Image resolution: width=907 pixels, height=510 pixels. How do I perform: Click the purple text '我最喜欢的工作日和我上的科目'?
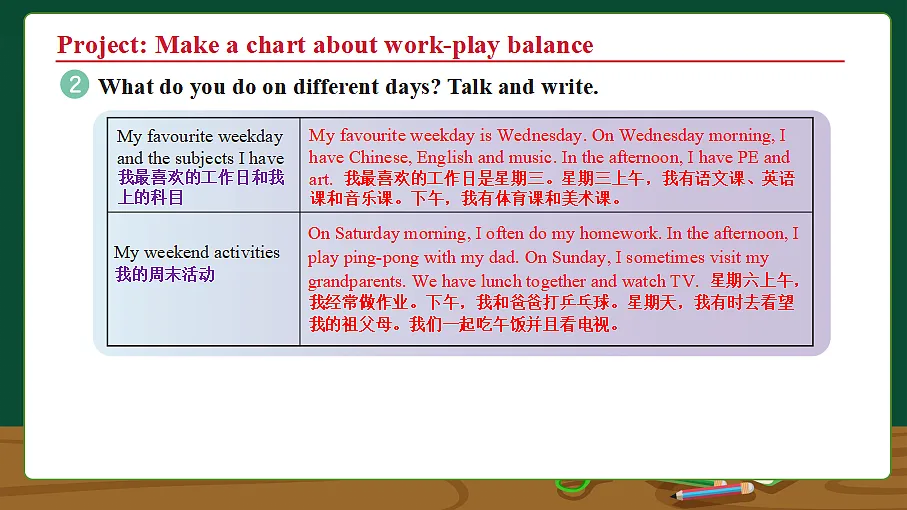pos(201,187)
